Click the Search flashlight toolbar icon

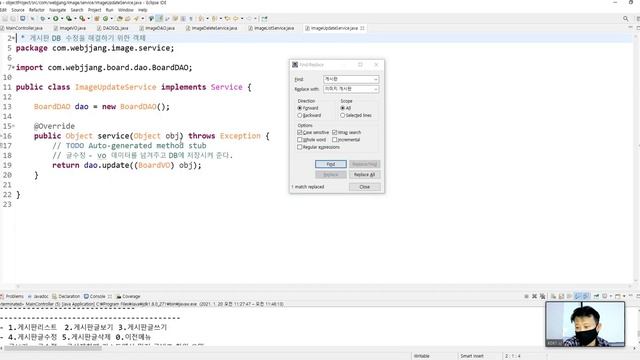point(136,18)
